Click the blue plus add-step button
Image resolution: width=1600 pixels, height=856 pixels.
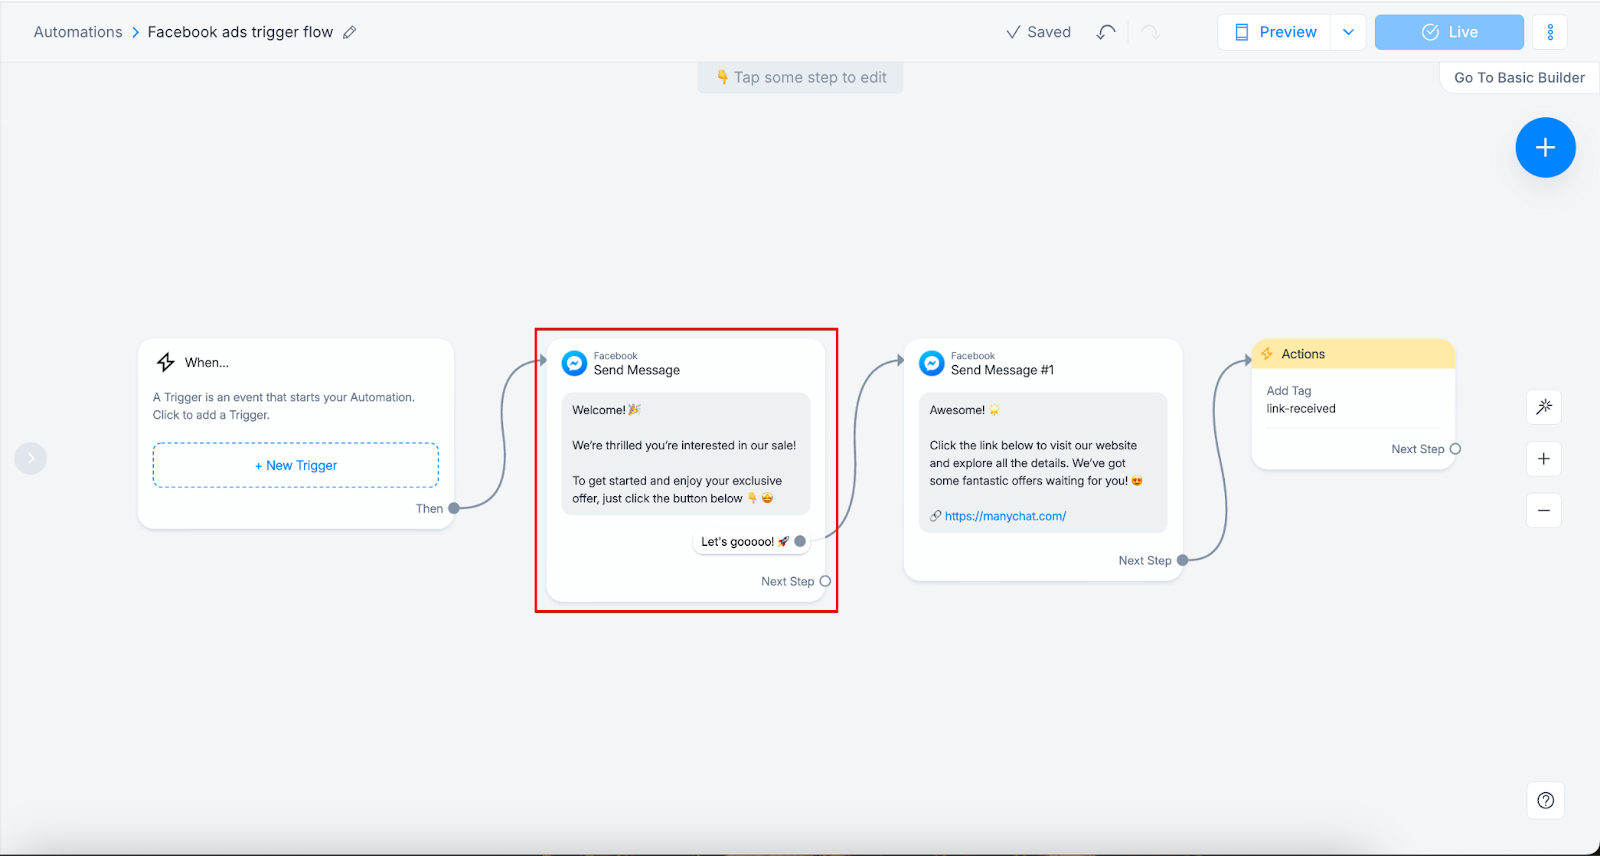point(1545,148)
